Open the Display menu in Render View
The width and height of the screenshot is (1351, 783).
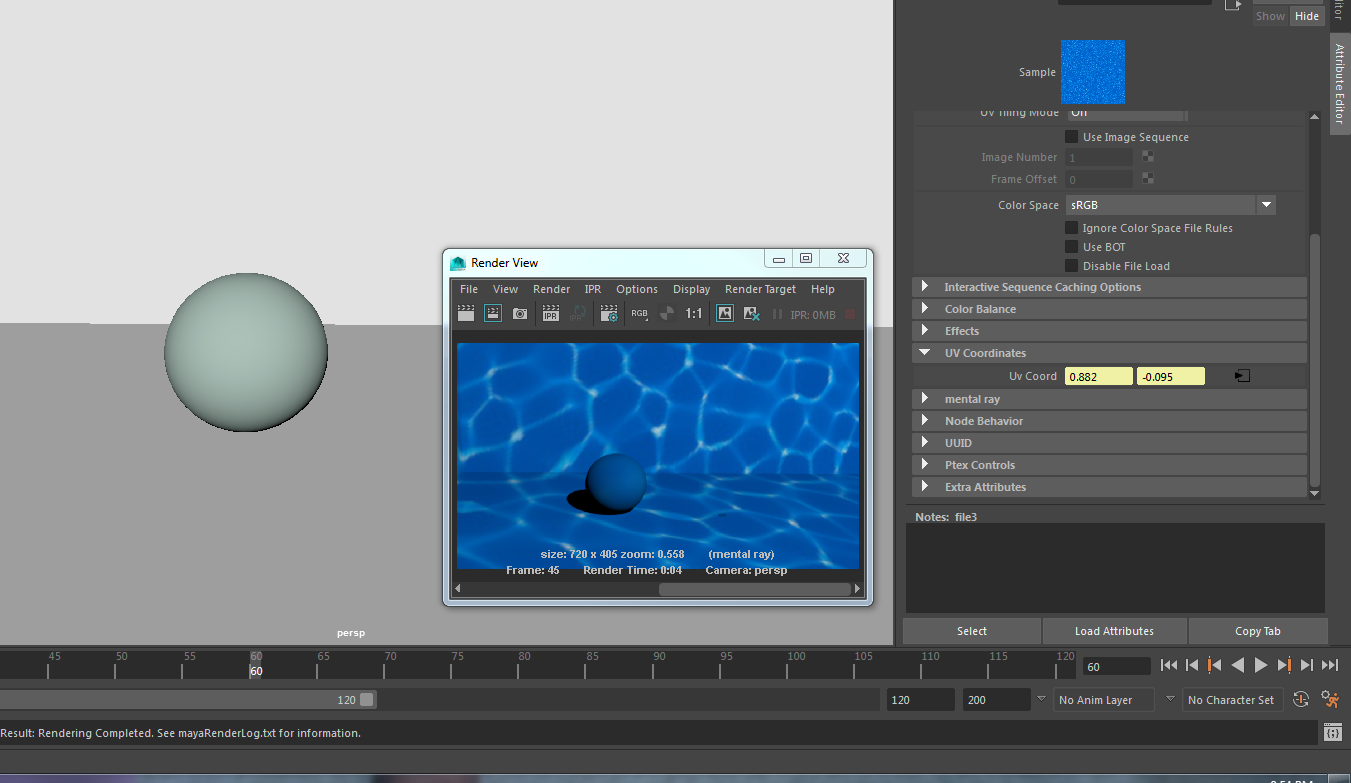[691, 289]
